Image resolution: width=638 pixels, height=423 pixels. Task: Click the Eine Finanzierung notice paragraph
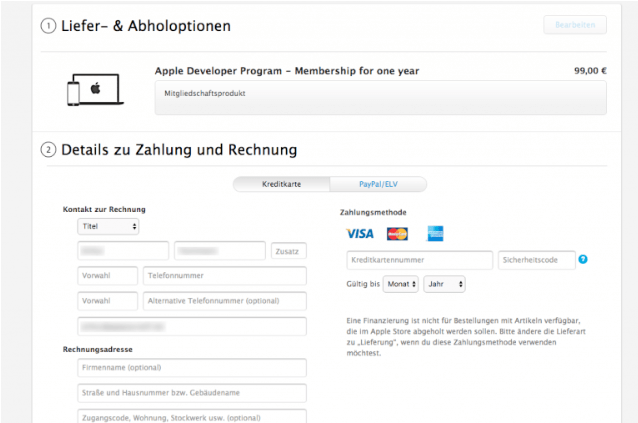click(466, 337)
